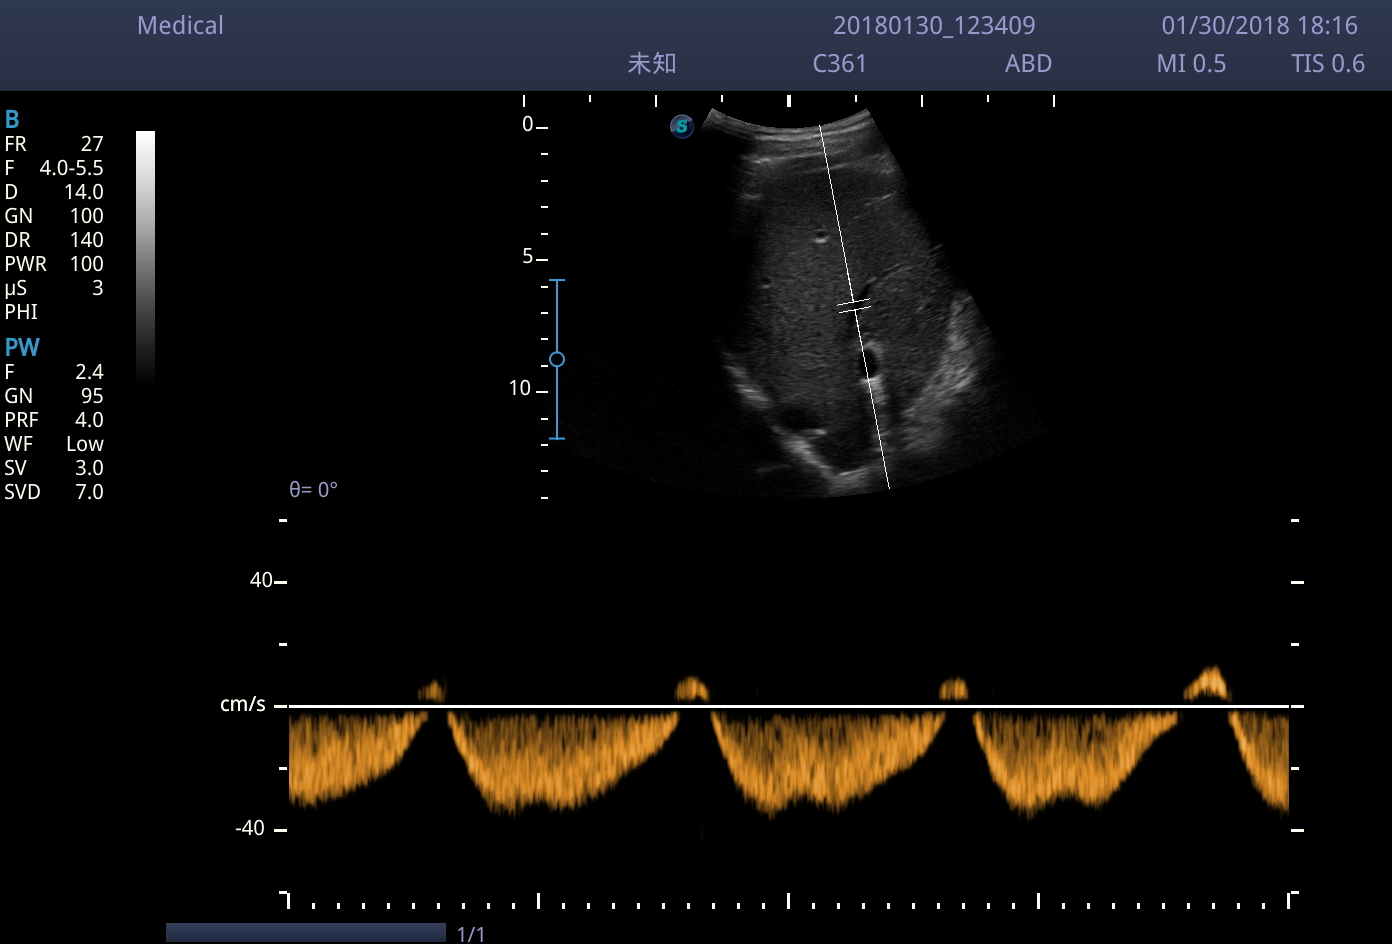
Task: Click the TIS 0.6 indicator
Action: pyautogui.click(x=1328, y=64)
